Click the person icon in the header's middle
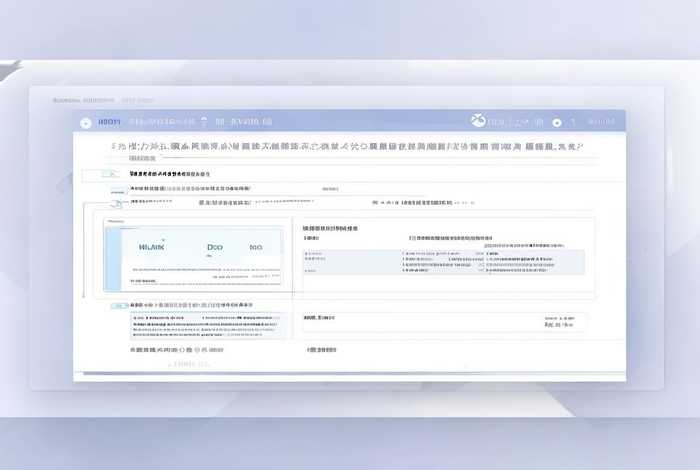Image resolution: width=700 pixels, height=470 pixels. (205, 122)
